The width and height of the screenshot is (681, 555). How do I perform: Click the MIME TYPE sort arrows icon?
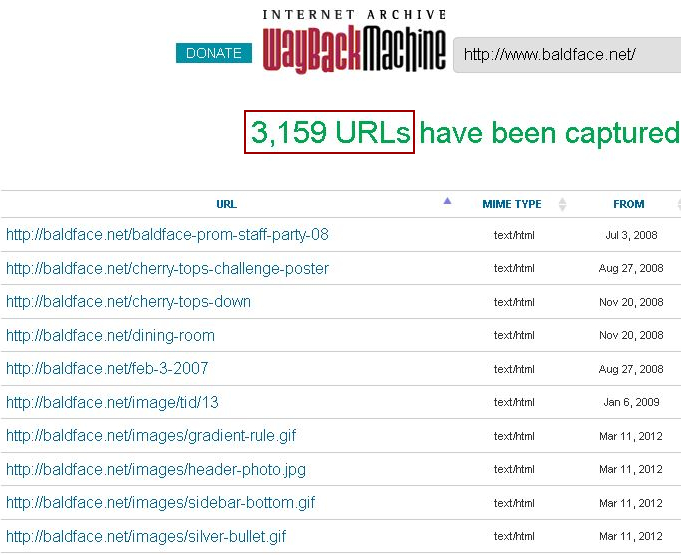click(x=562, y=204)
